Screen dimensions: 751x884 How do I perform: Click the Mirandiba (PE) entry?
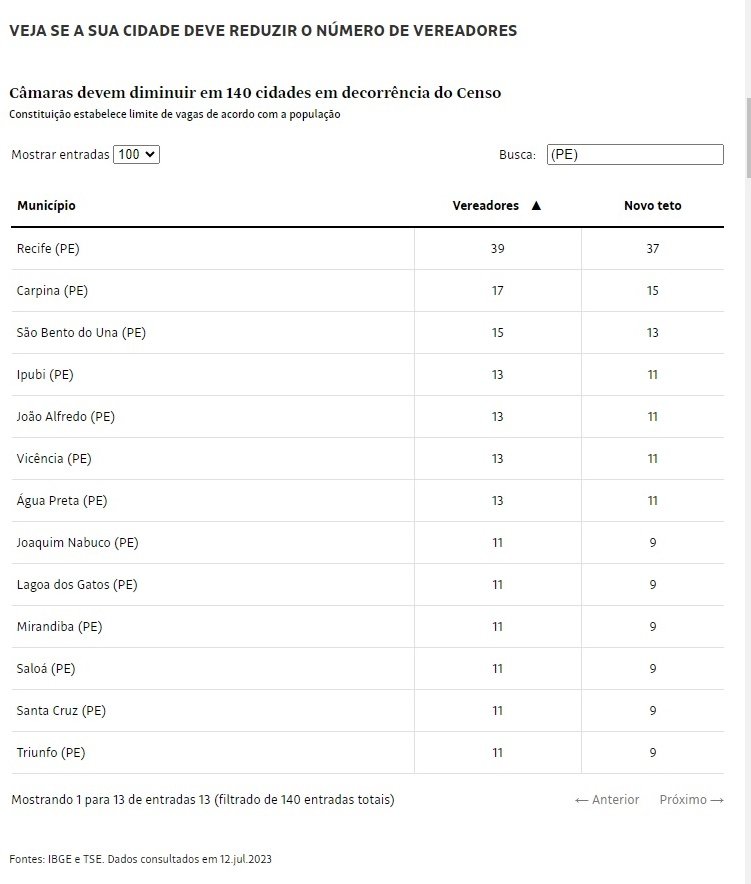pos(59,627)
